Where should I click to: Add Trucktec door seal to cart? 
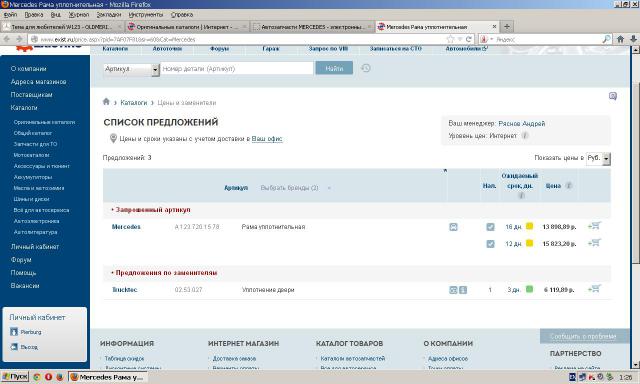(594, 289)
